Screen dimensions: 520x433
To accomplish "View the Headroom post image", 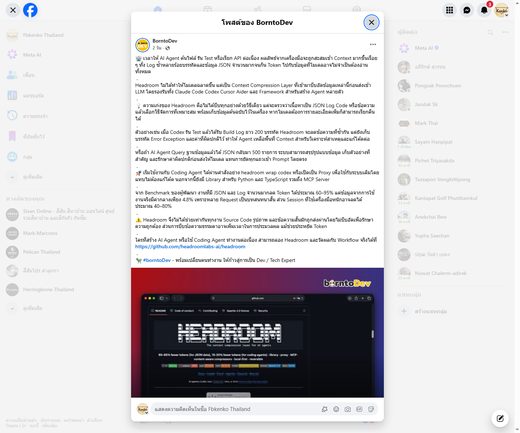I will pyautogui.click(x=257, y=333).
